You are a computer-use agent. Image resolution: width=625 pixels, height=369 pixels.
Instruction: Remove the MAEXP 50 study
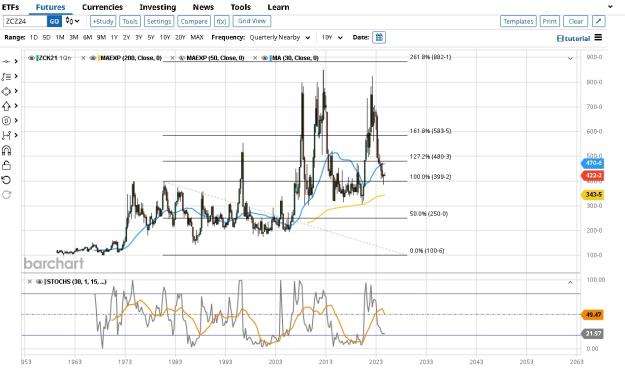tap(172, 58)
